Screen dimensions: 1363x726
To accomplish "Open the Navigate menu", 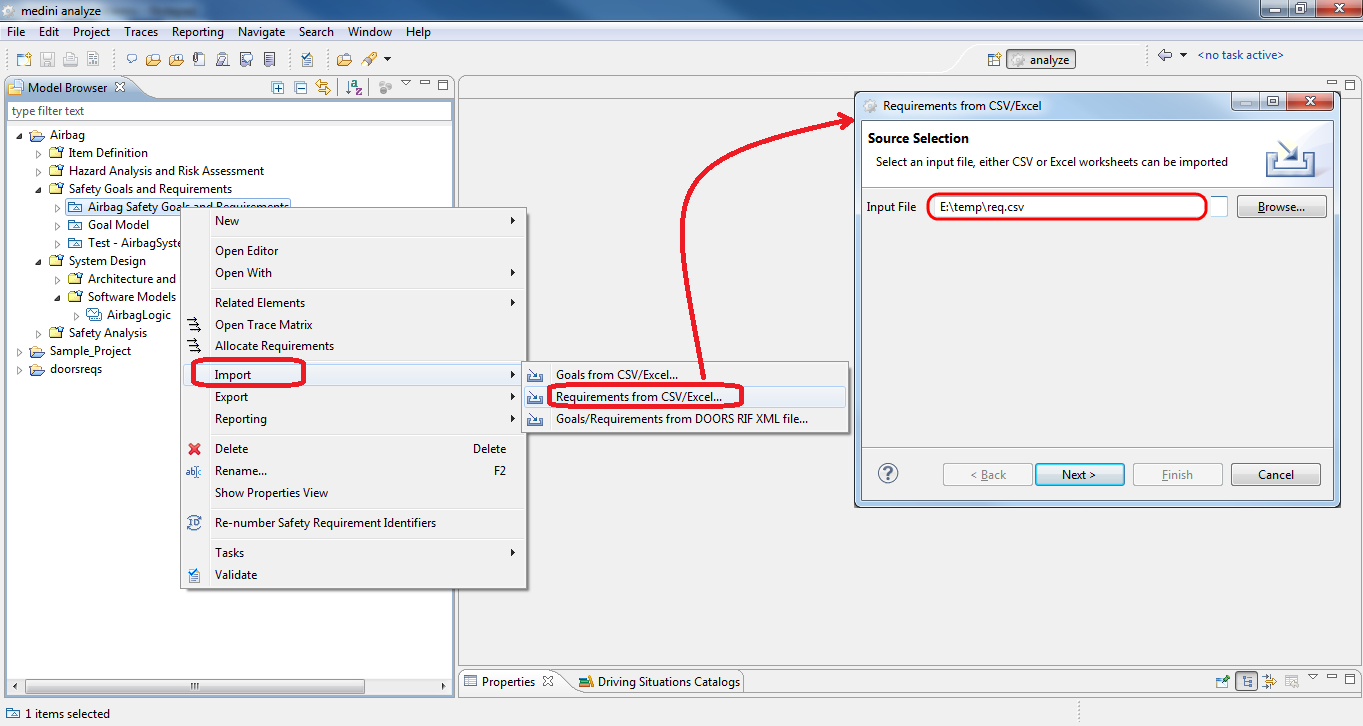I will point(261,32).
